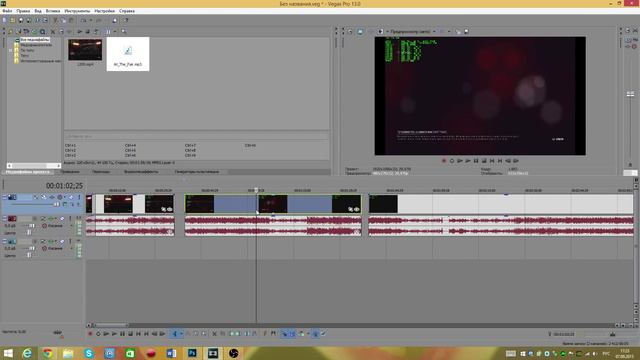
Task: Switch to the Проводник tab
Action: pyautogui.click(x=70, y=172)
